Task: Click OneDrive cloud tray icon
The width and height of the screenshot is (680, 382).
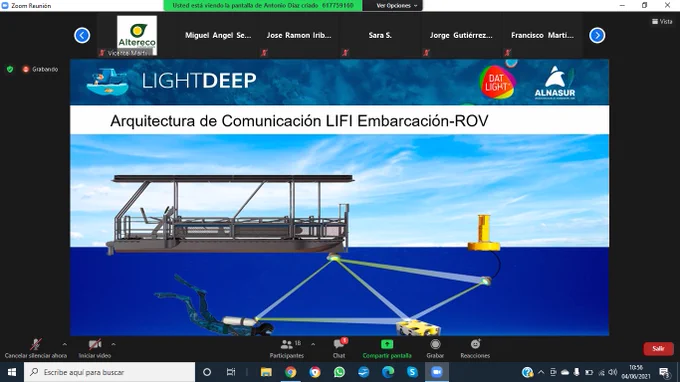Action: tap(565, 372)
